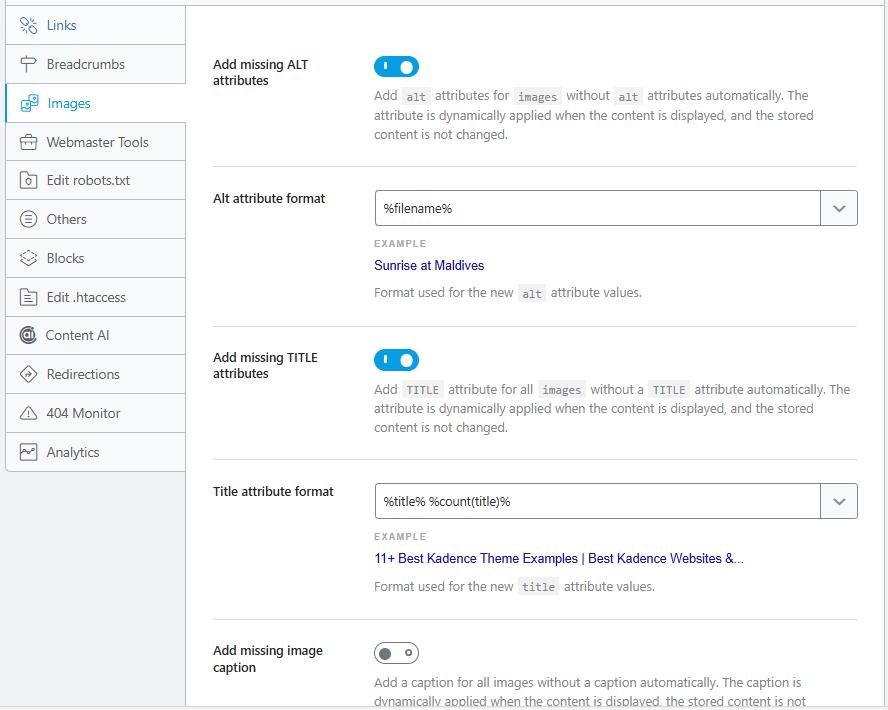Click the Analytics chart icon
888x710 pixels.
click(x=28, y=452)
